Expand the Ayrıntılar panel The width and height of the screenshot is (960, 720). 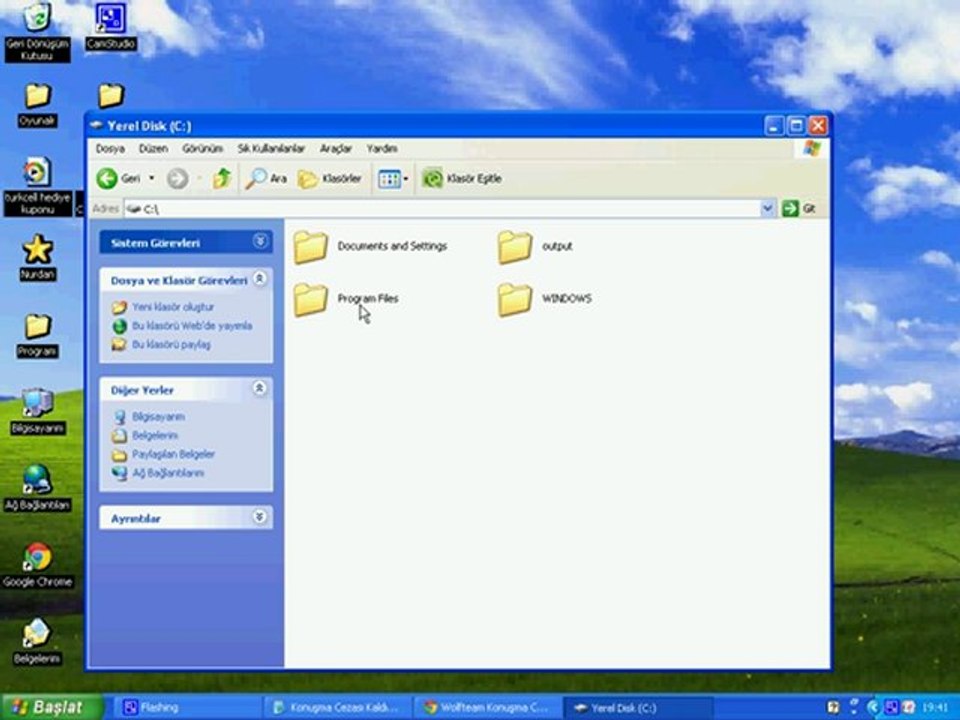(260, 517)
